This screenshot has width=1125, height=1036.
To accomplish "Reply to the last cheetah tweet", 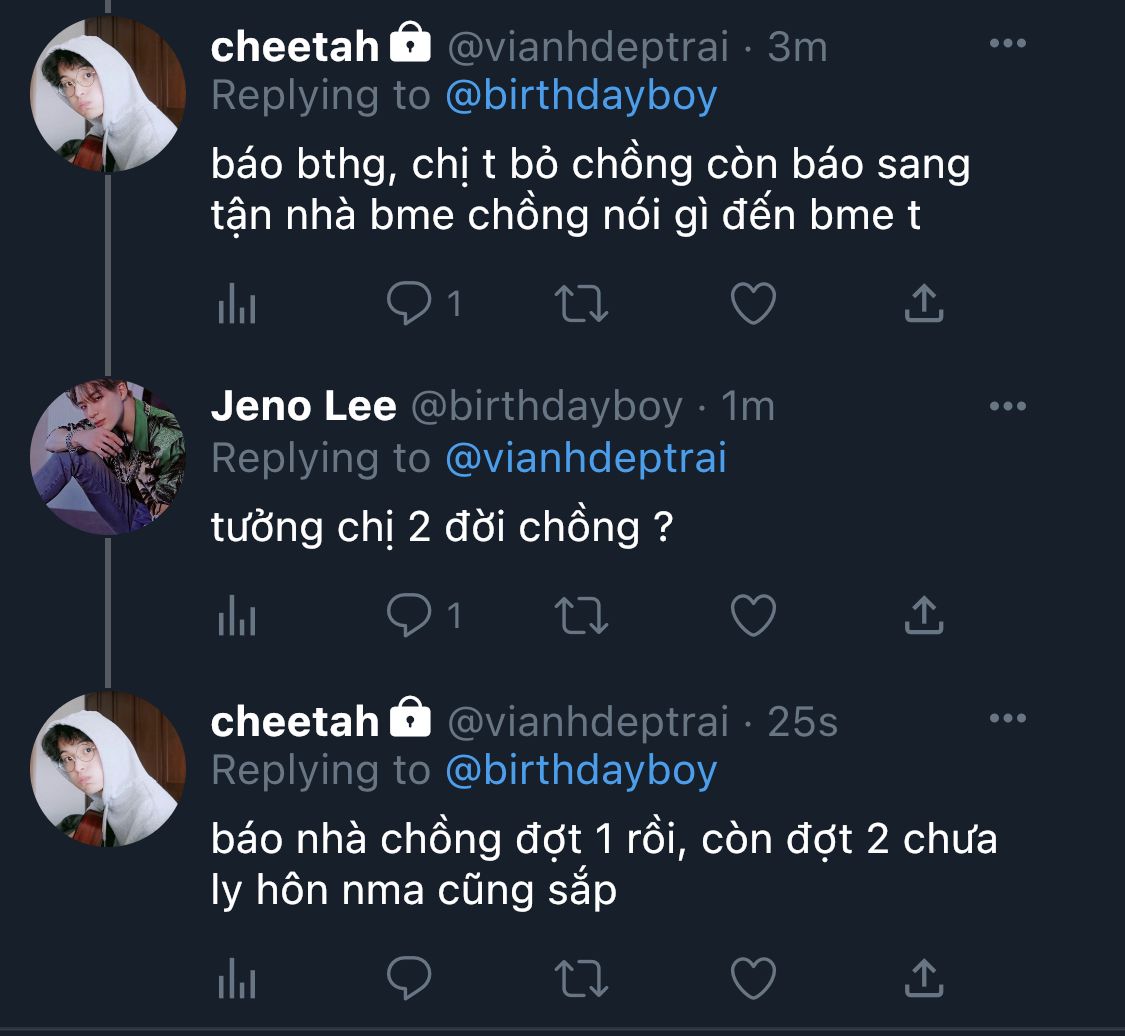I will pos(409,978).
